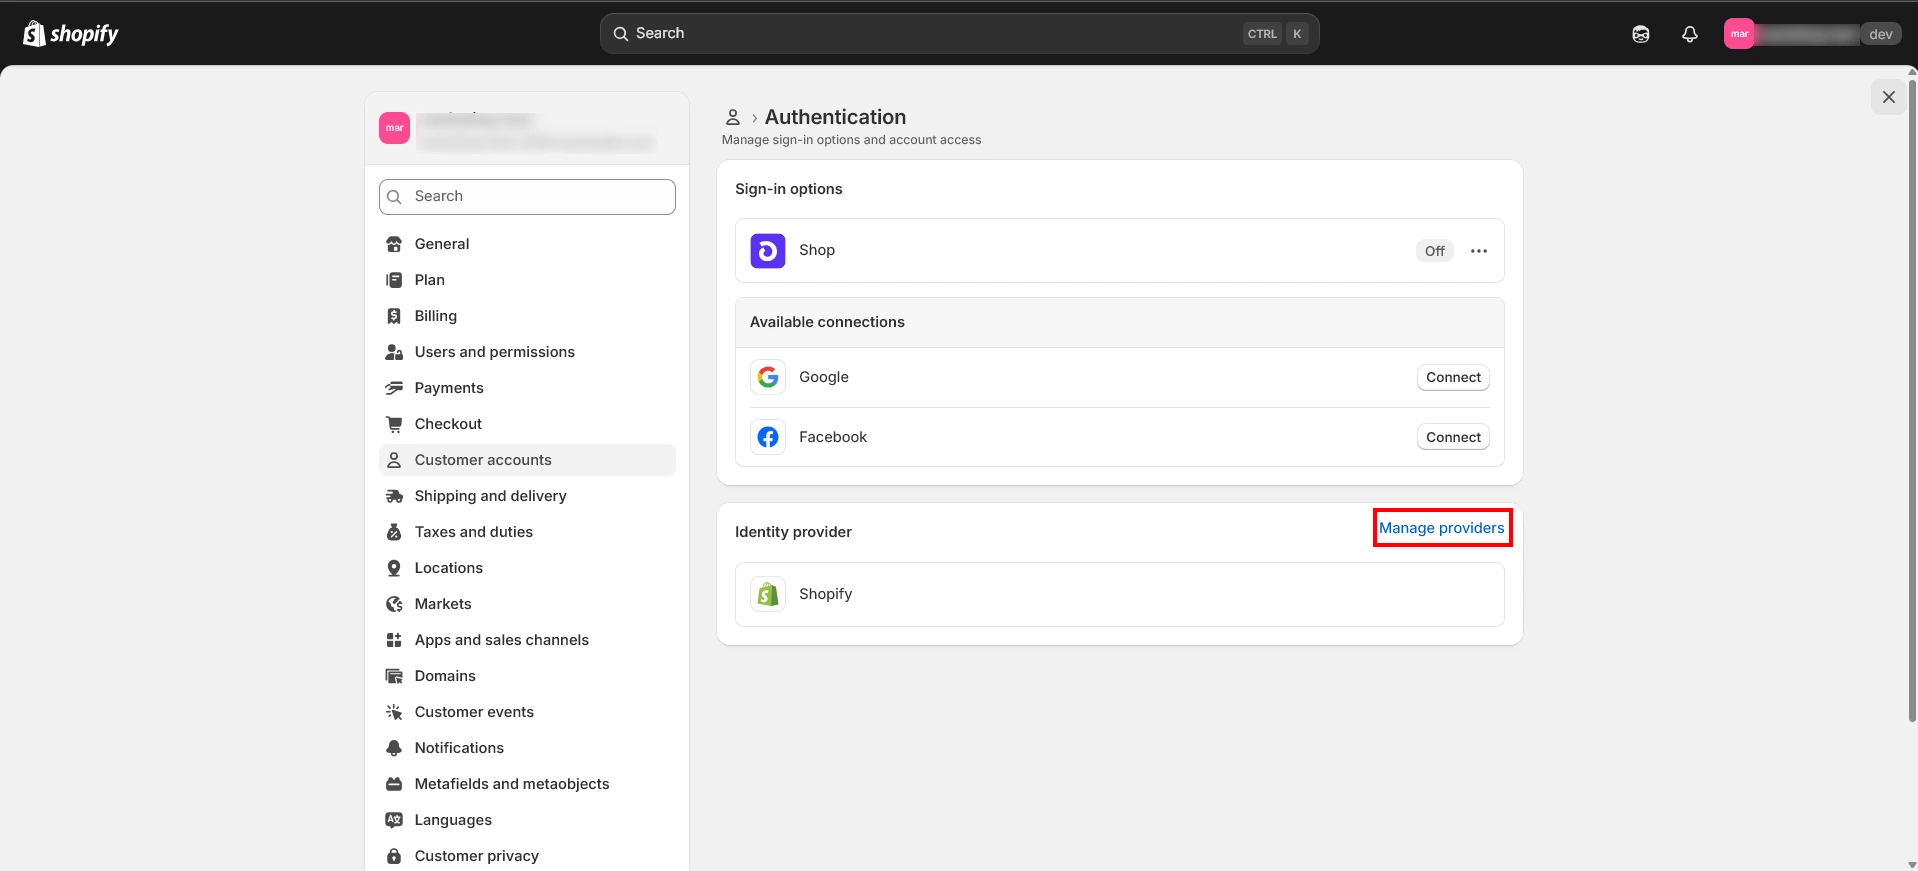Connect Google sign-in

coord(1453,377)
